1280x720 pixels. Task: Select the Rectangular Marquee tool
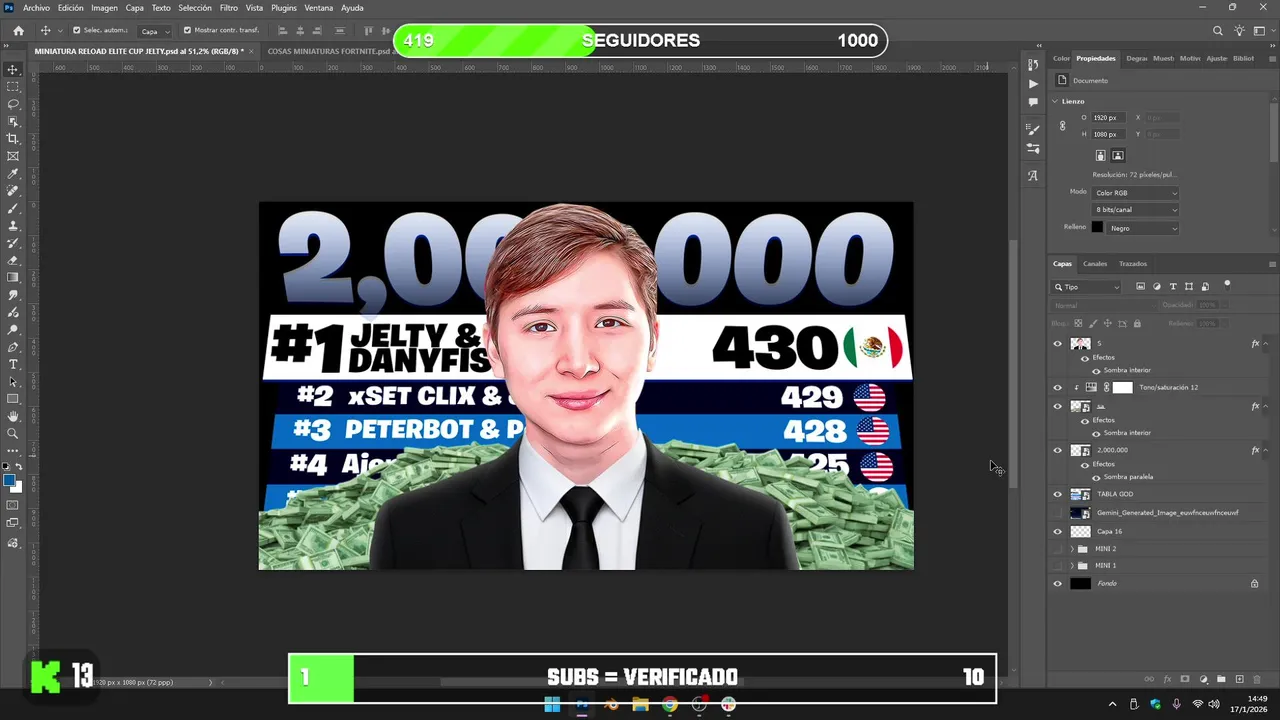pyautogui.click(x=13, y=87)
